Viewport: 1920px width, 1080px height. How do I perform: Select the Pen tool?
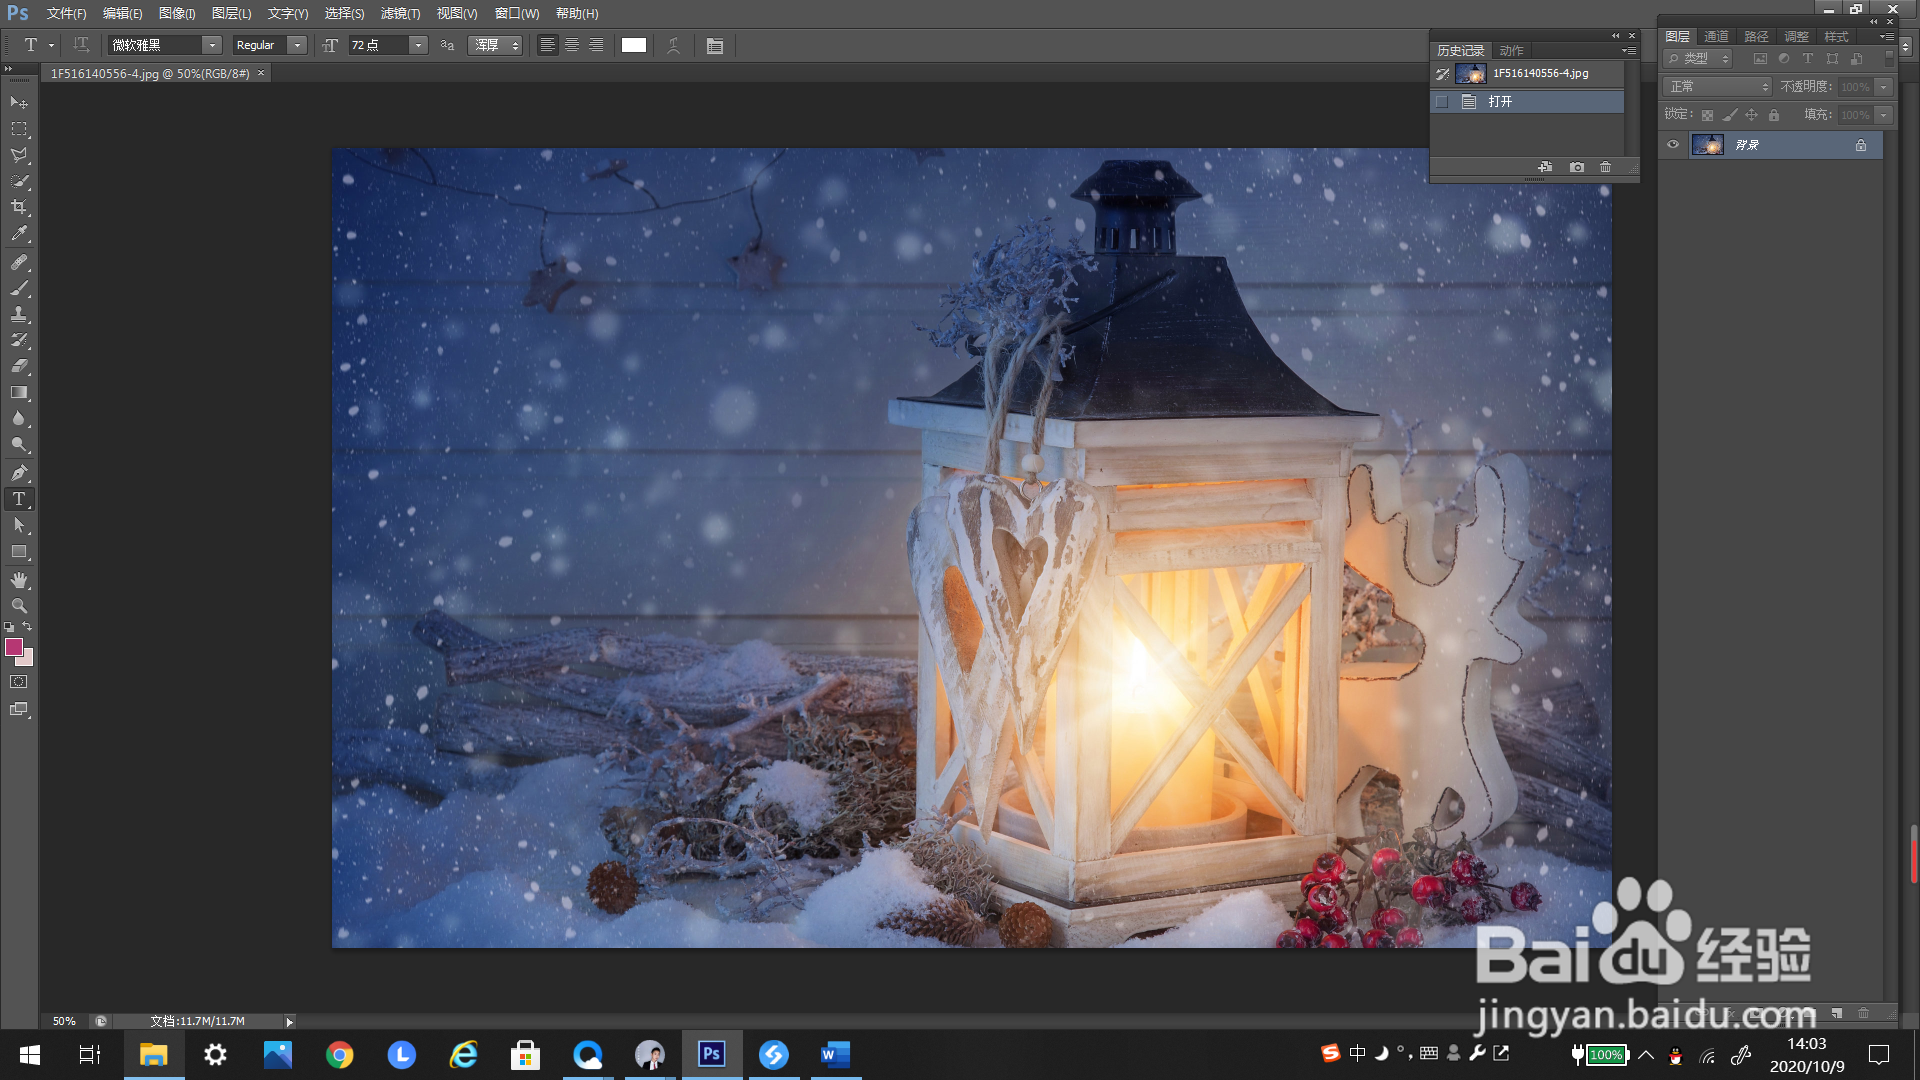pos(19,472)
